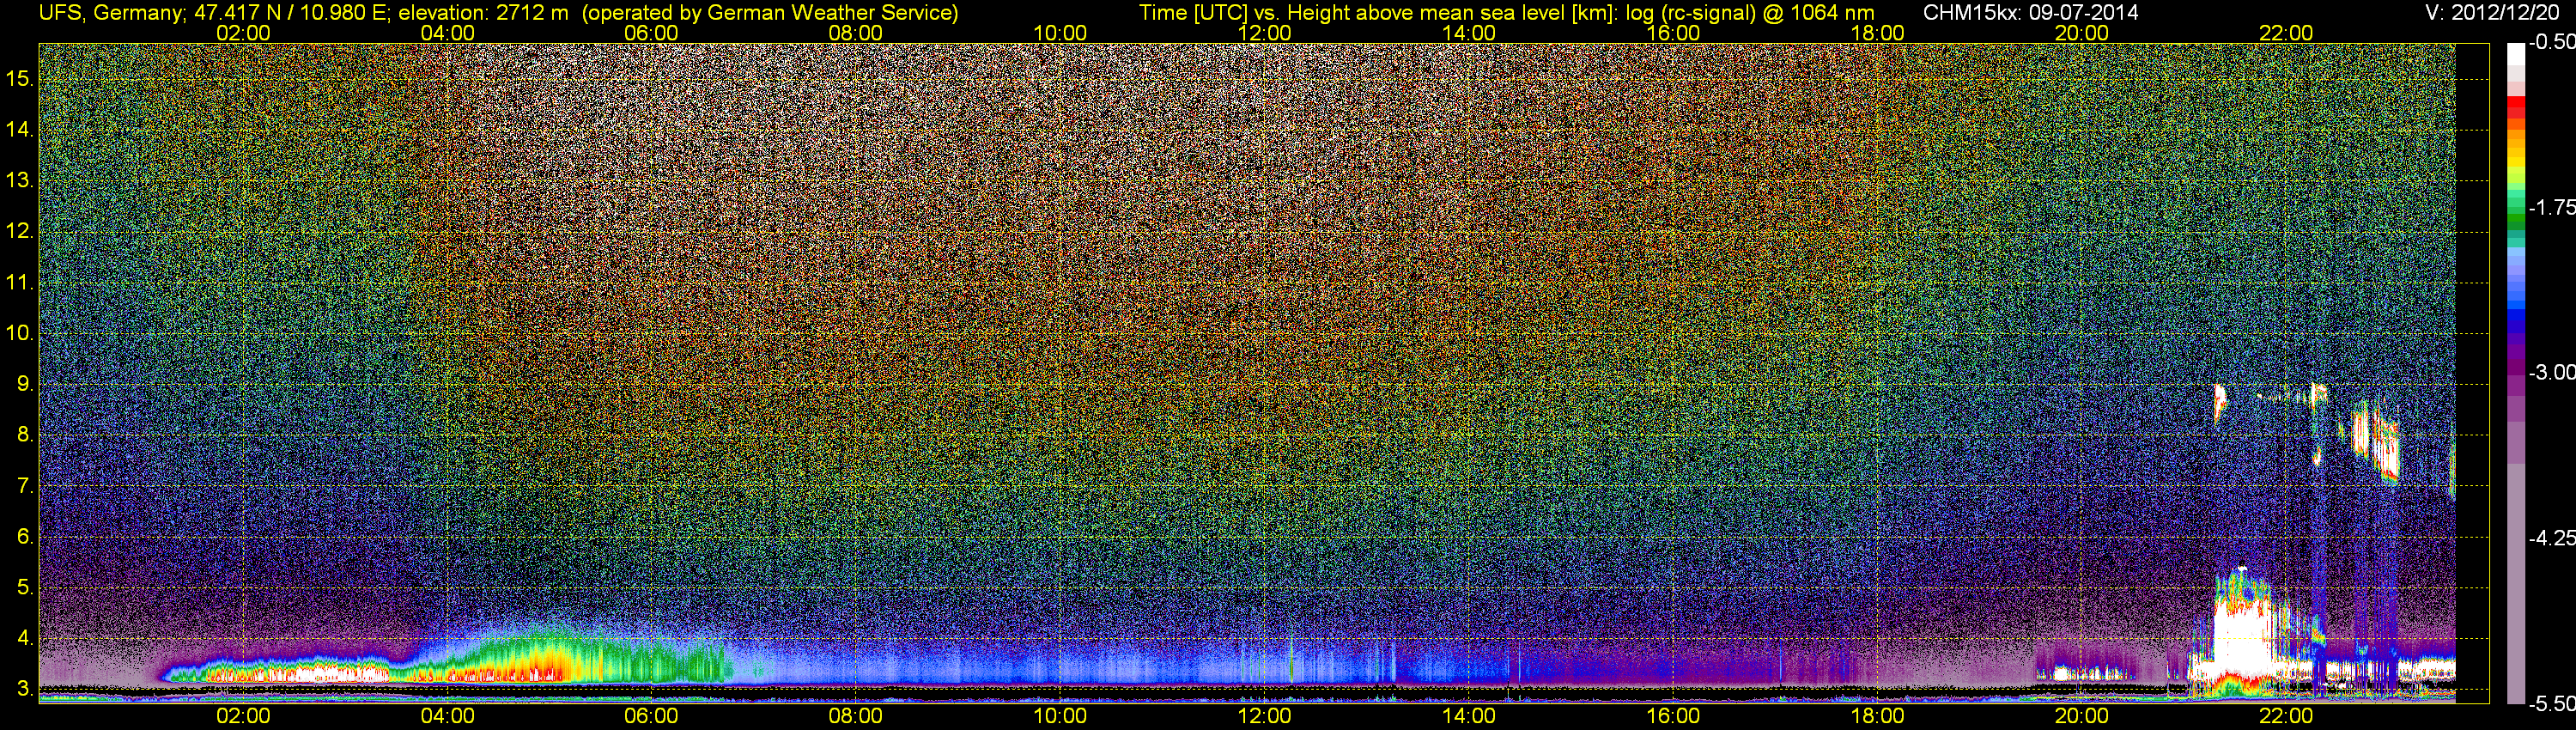Click the '10:00' label on the top time axis
Image resolution: width=2576 pixels, height=730 pixels.
[x=1060, y=33]
